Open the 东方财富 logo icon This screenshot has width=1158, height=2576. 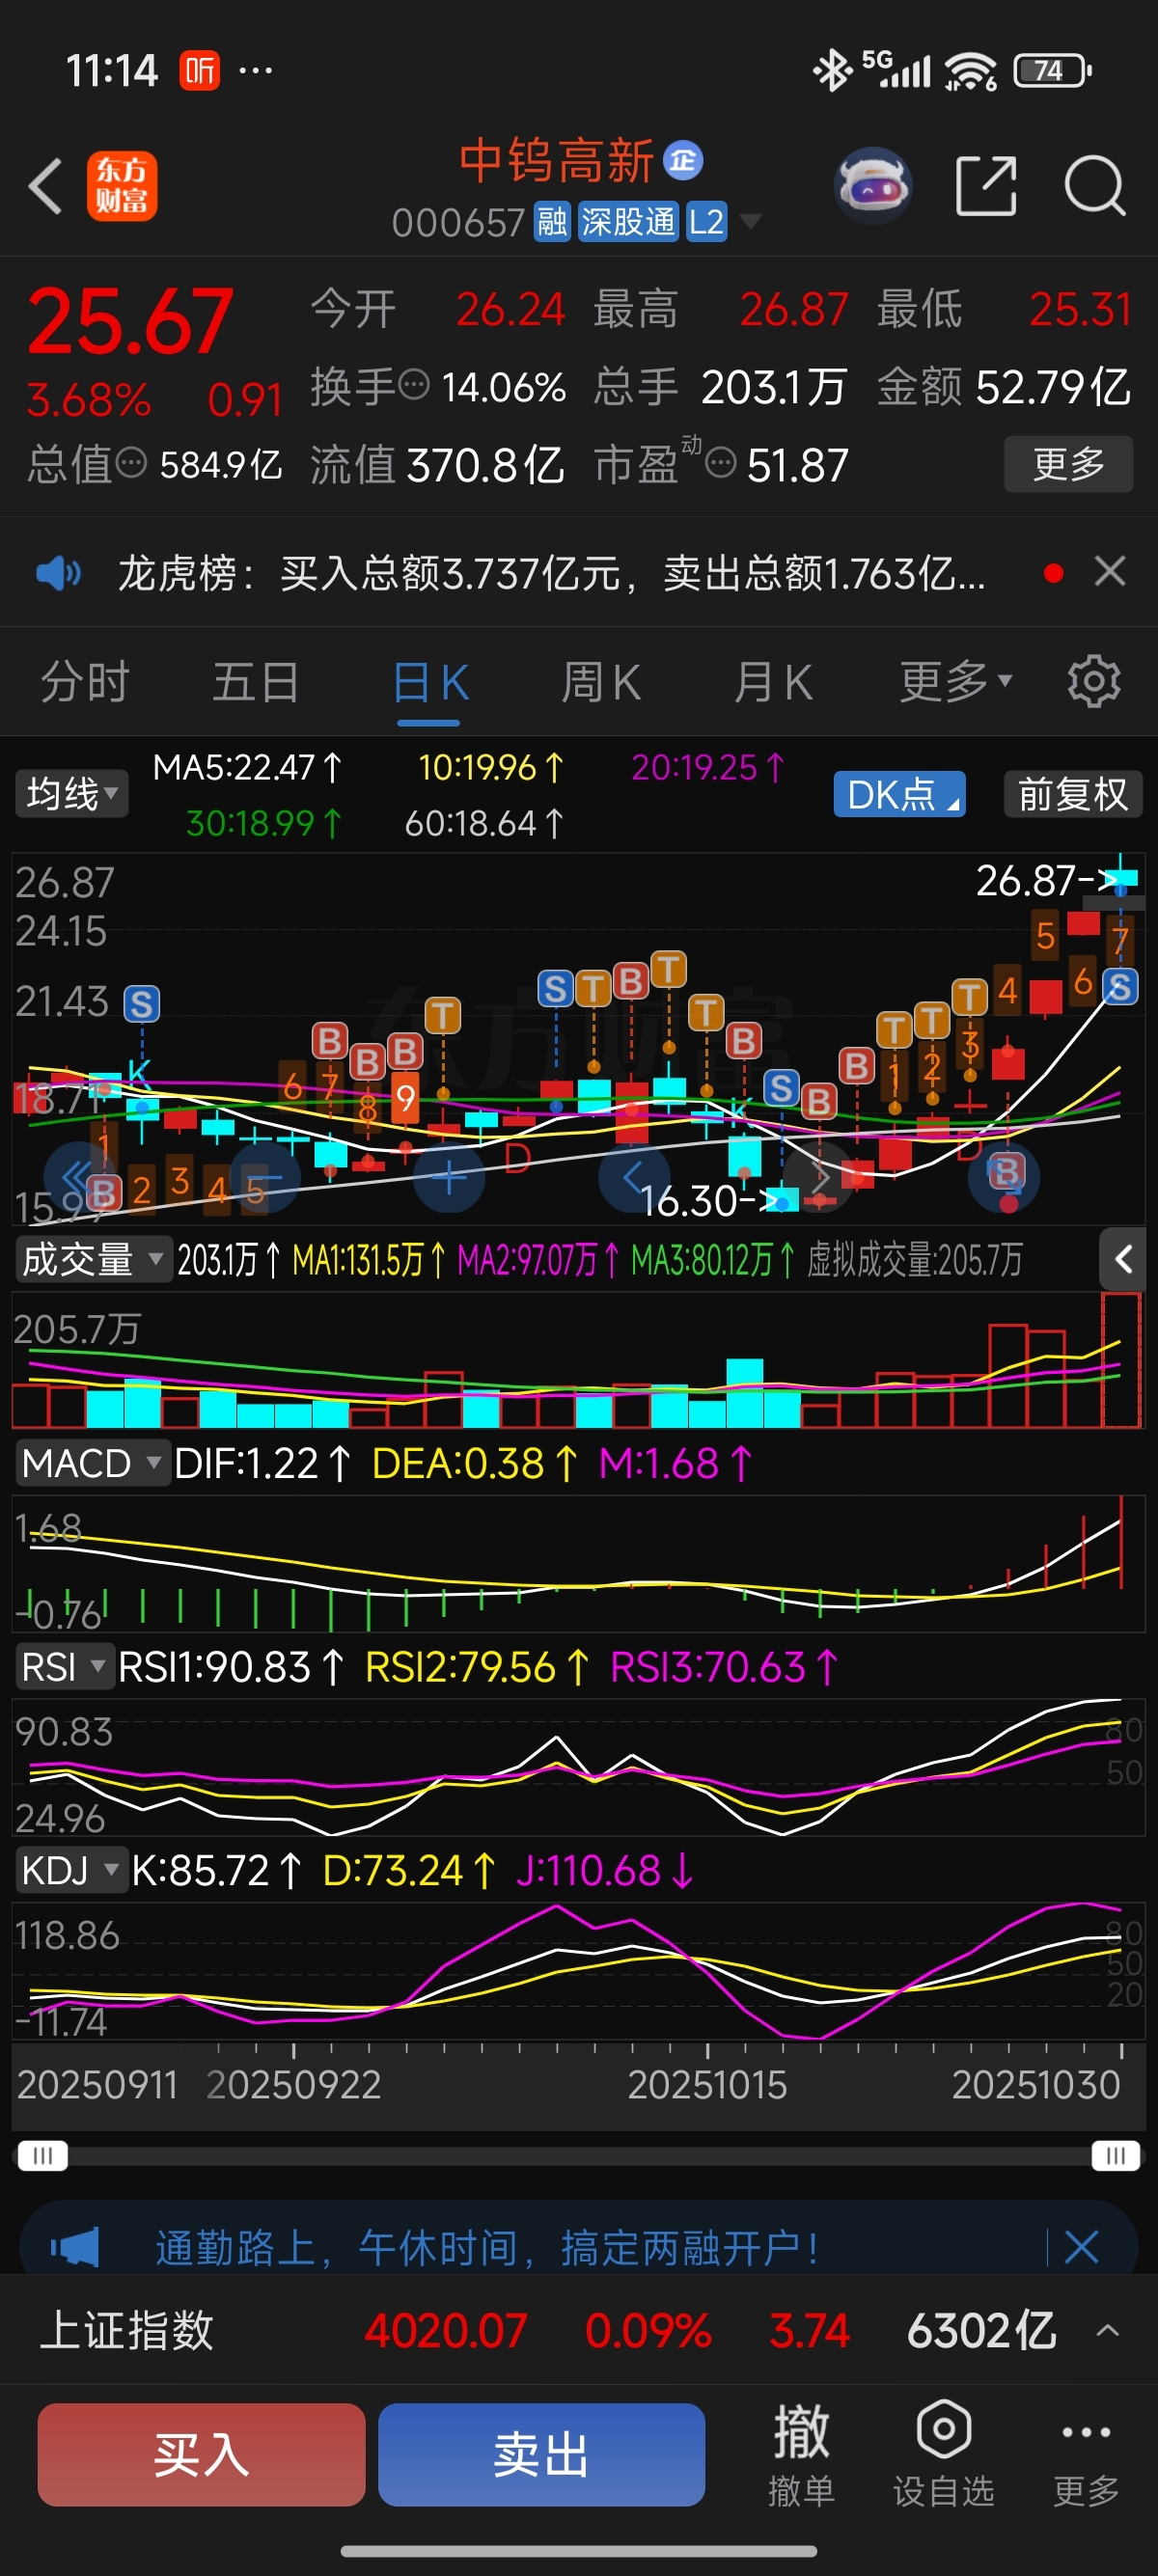pyautogui.click(x=122, y=186)
